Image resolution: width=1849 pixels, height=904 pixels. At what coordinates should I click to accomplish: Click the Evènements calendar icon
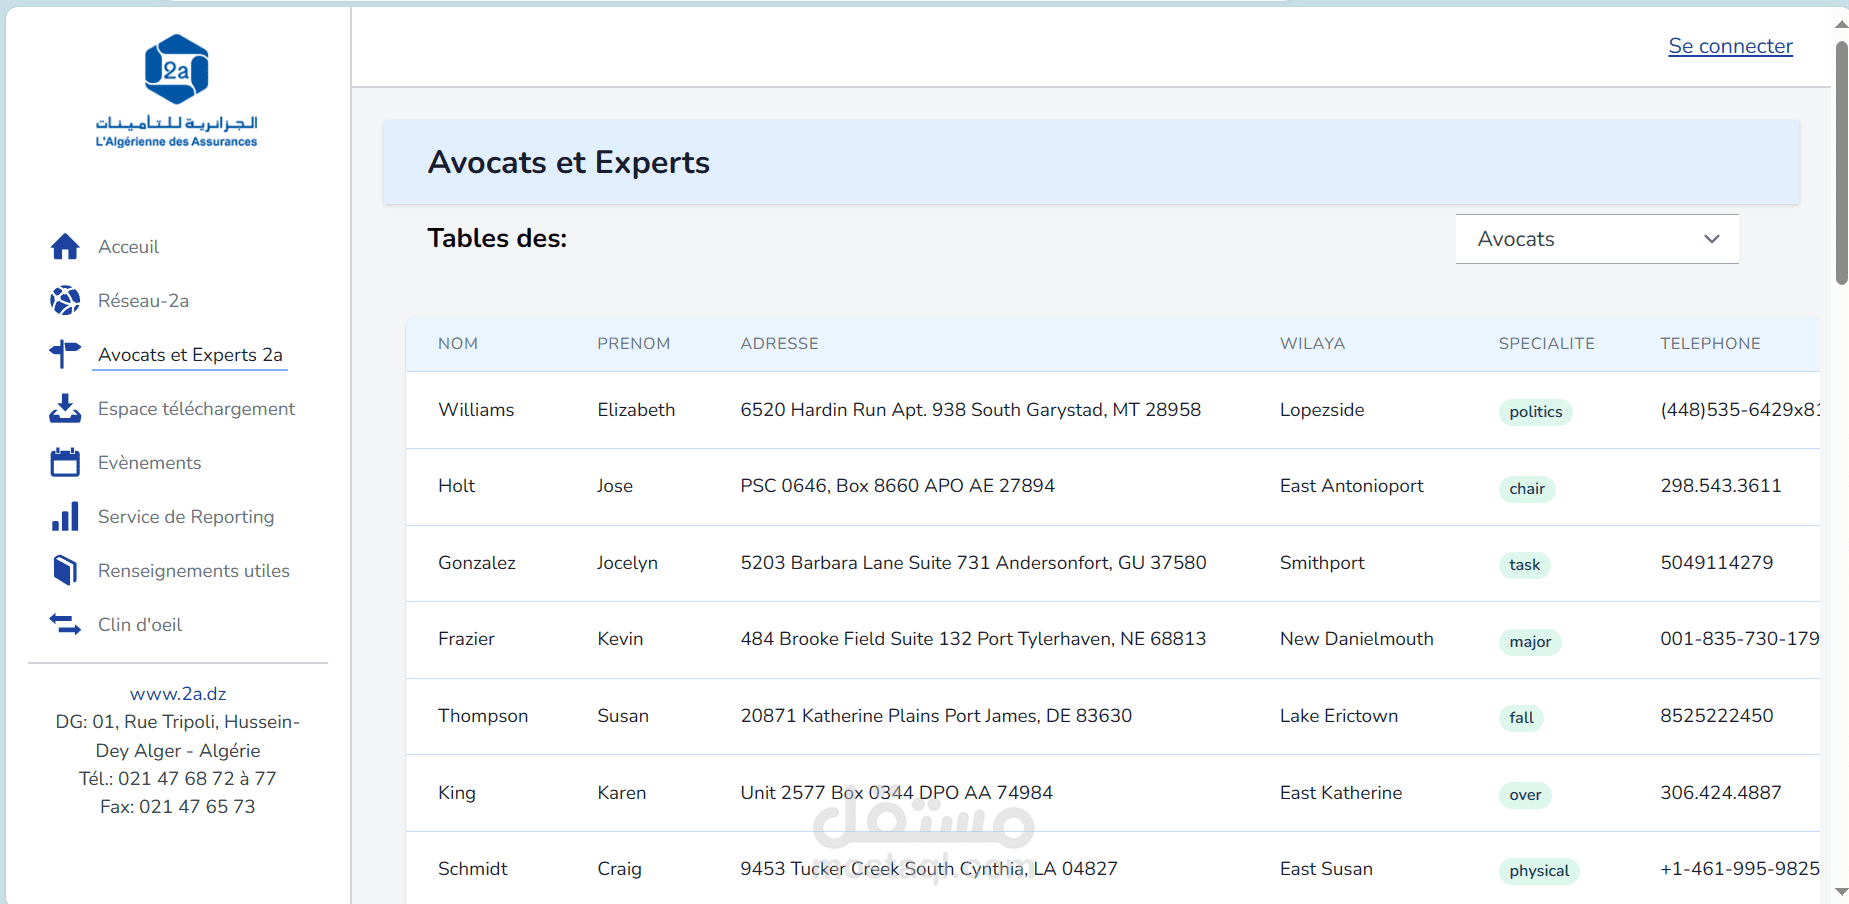[65, 463]
